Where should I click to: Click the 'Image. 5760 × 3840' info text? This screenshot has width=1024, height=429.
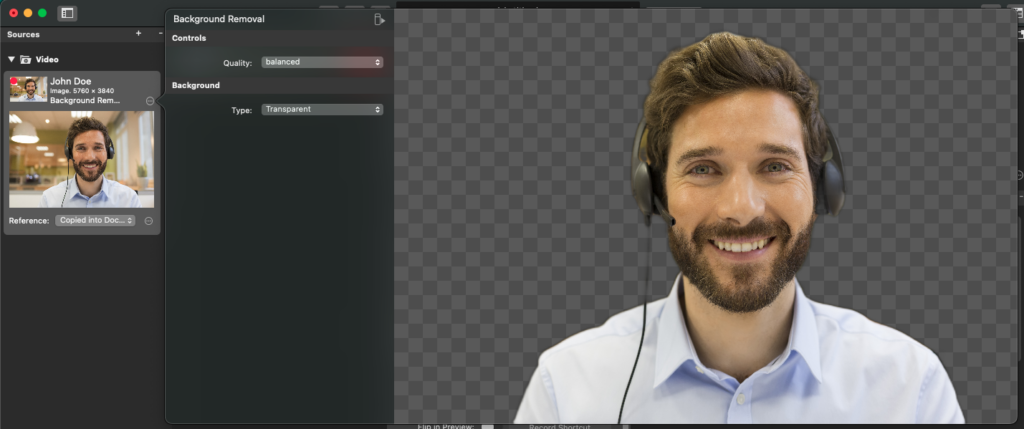[82, 91]
